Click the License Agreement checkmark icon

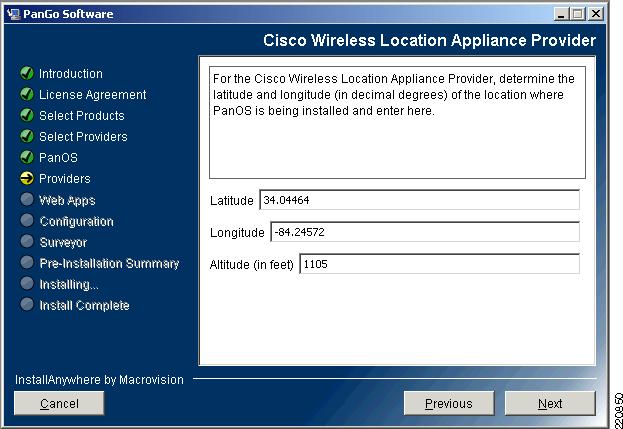pos(27,94)
